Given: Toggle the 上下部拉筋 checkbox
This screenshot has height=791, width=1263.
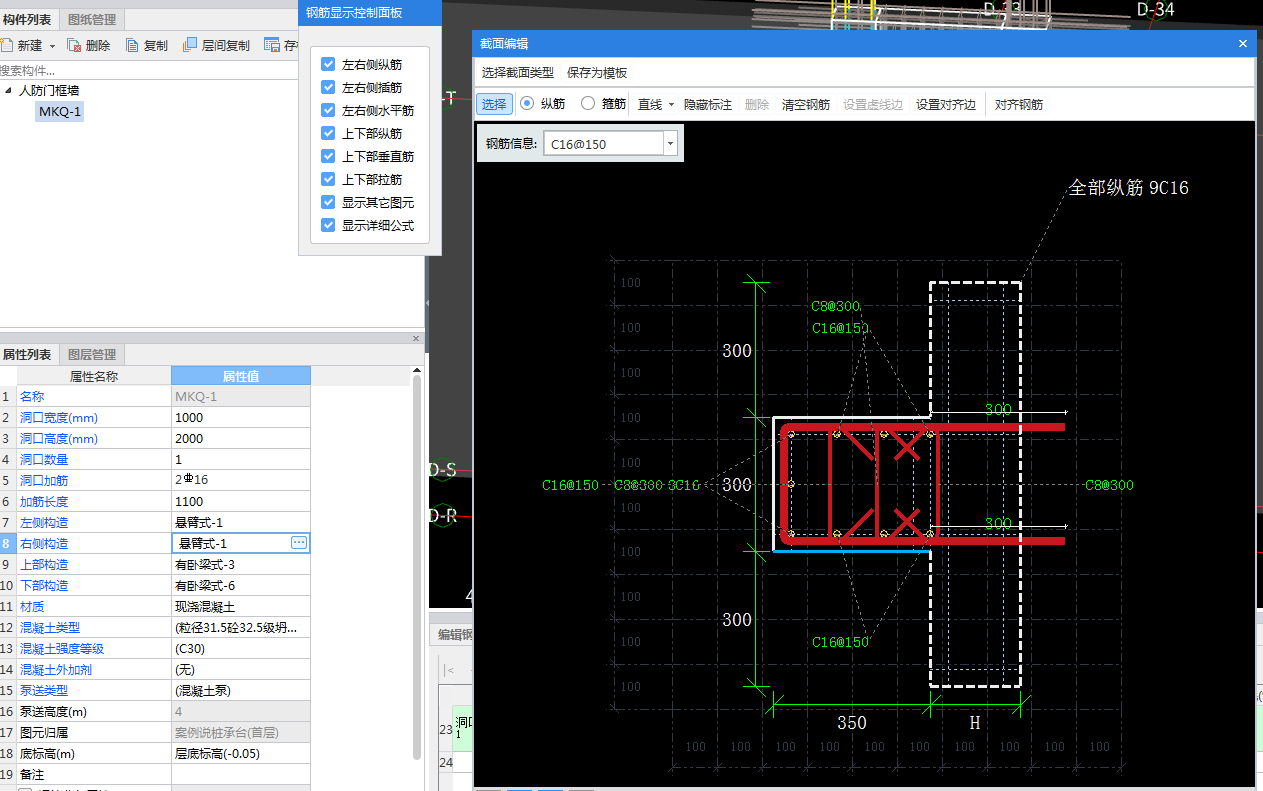Looking at the screenshot, I should pos(328,179).
